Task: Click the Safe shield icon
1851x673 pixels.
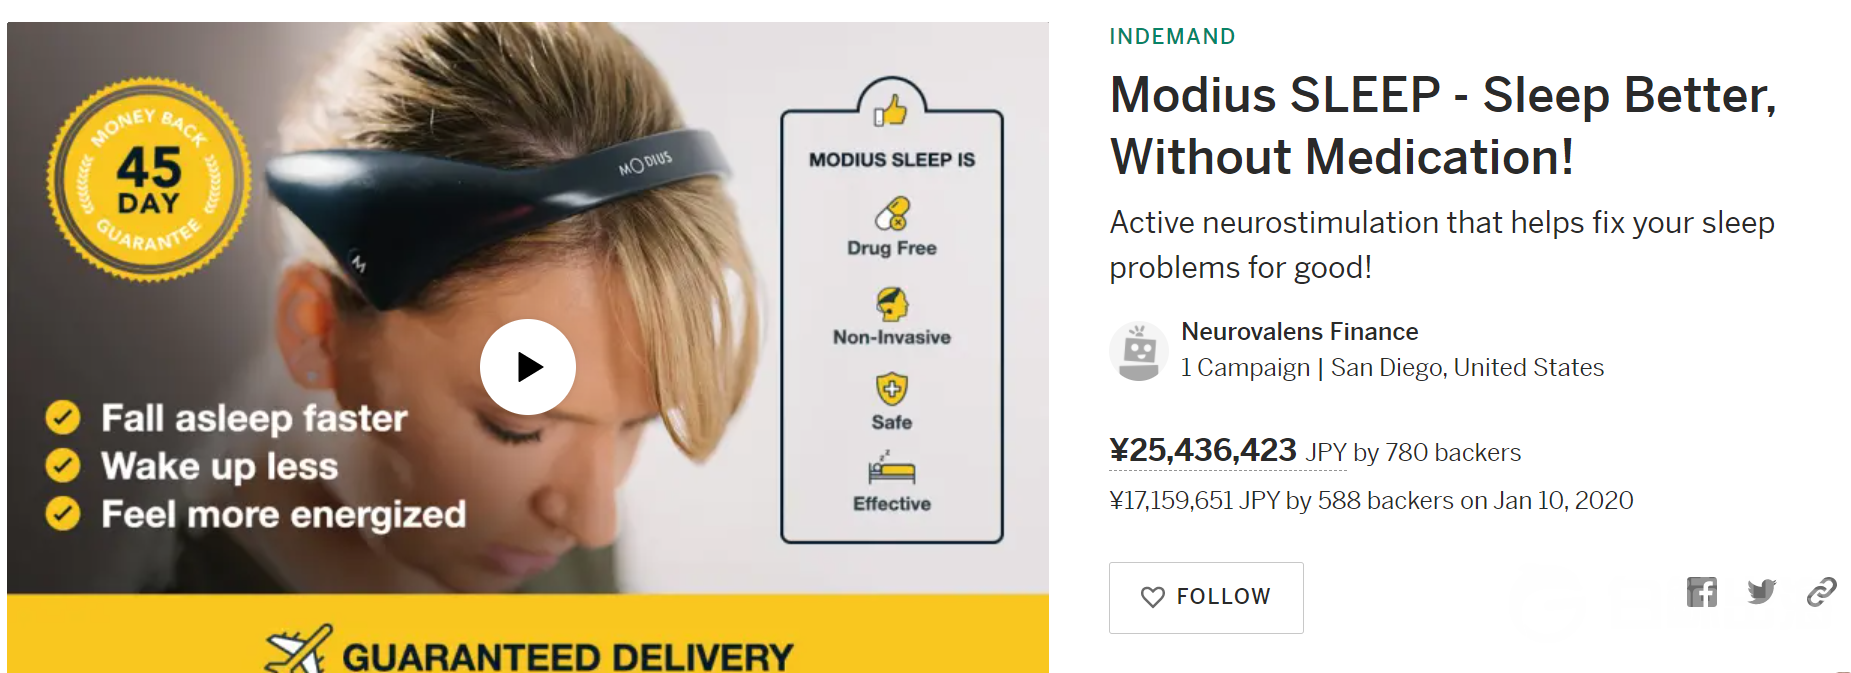Action: [x=891, y=389]
